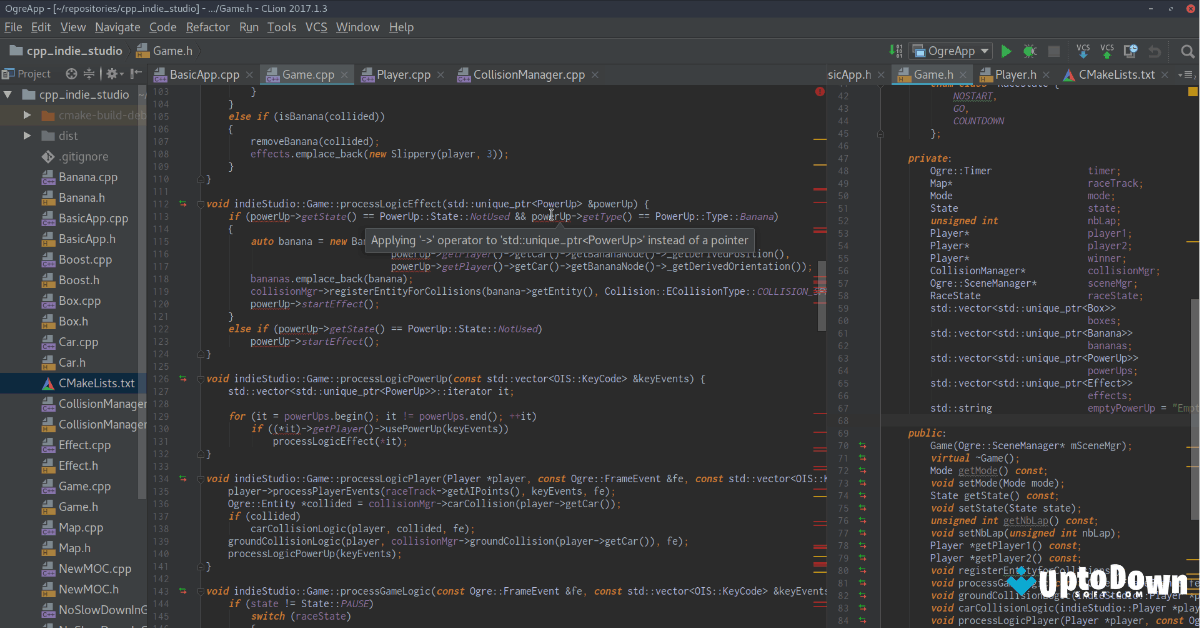Hide the Project tool window with the arrow icon
The width and height of the screenshot is (1200, 628).
(x=136, y=73)
